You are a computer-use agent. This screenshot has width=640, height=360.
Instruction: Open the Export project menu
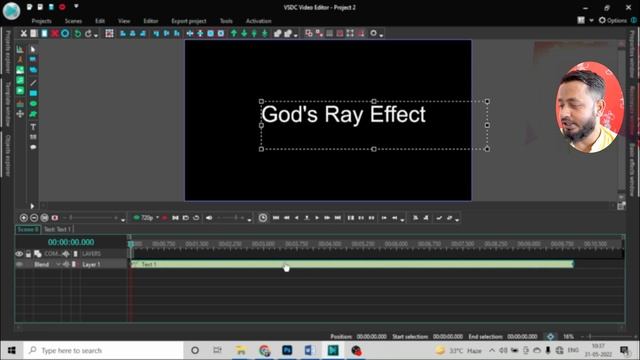click(x=189, y=21)
